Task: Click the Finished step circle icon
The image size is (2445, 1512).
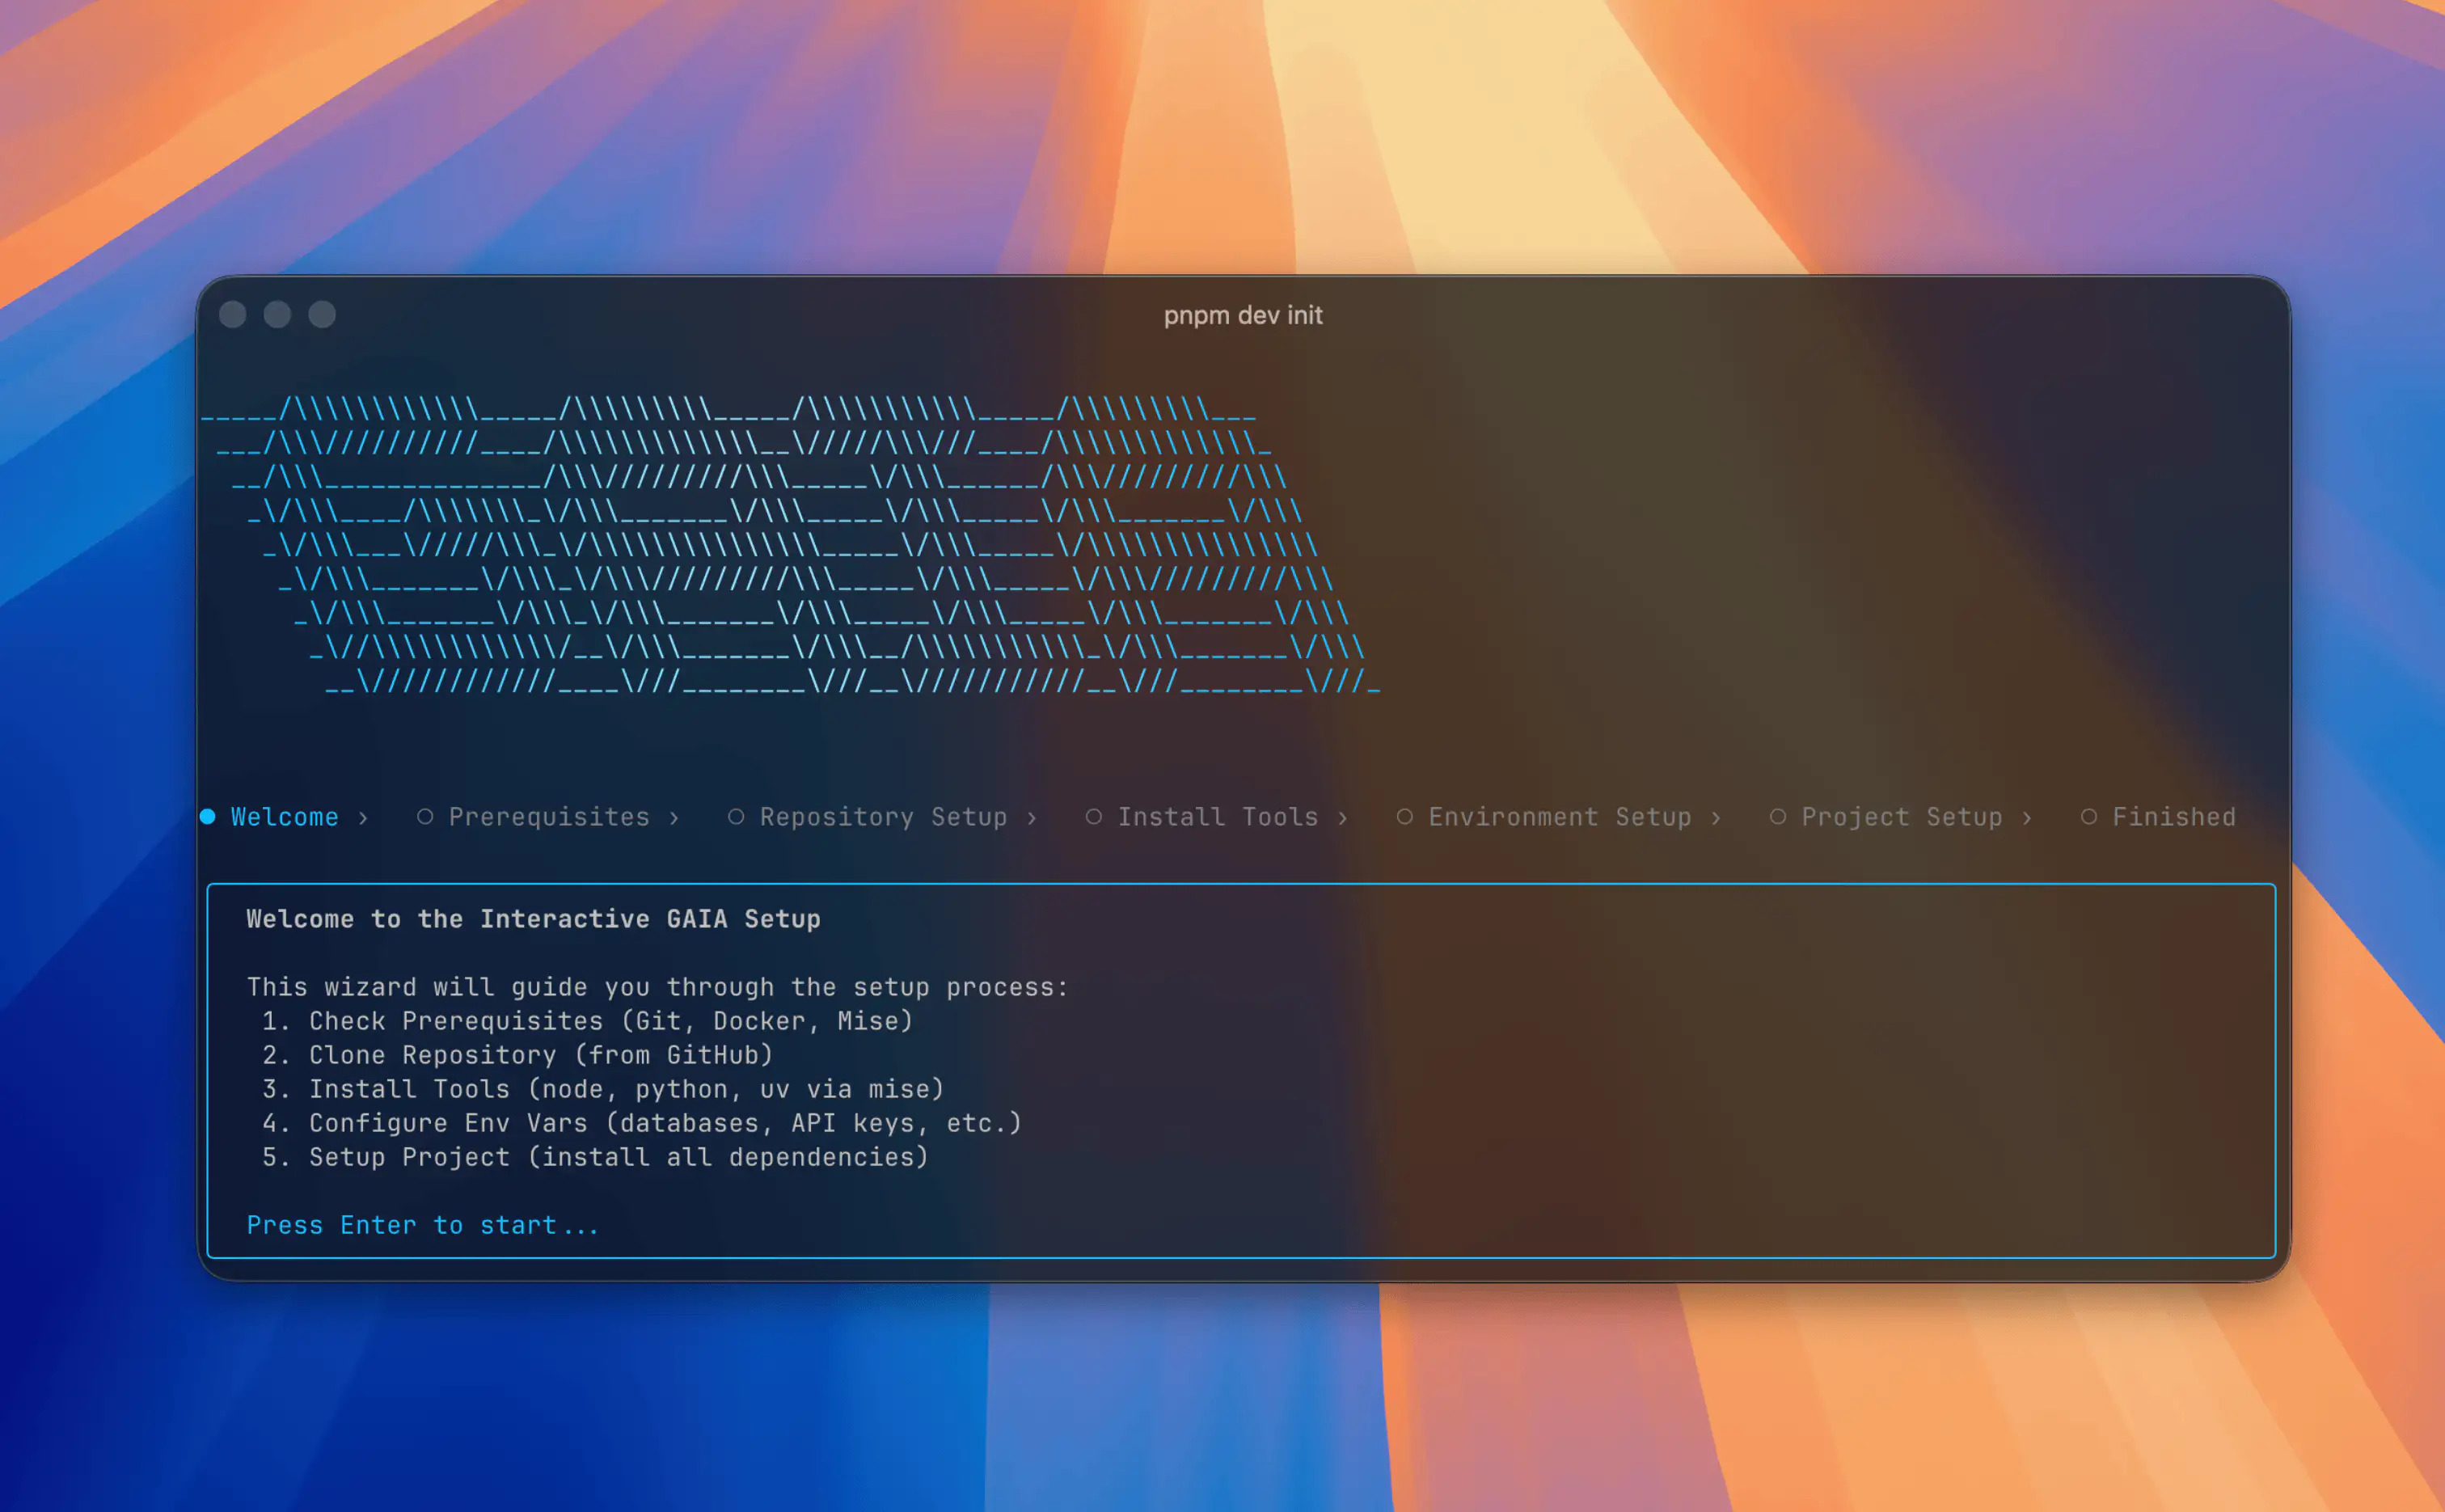Action: [x=2091, y=817]
